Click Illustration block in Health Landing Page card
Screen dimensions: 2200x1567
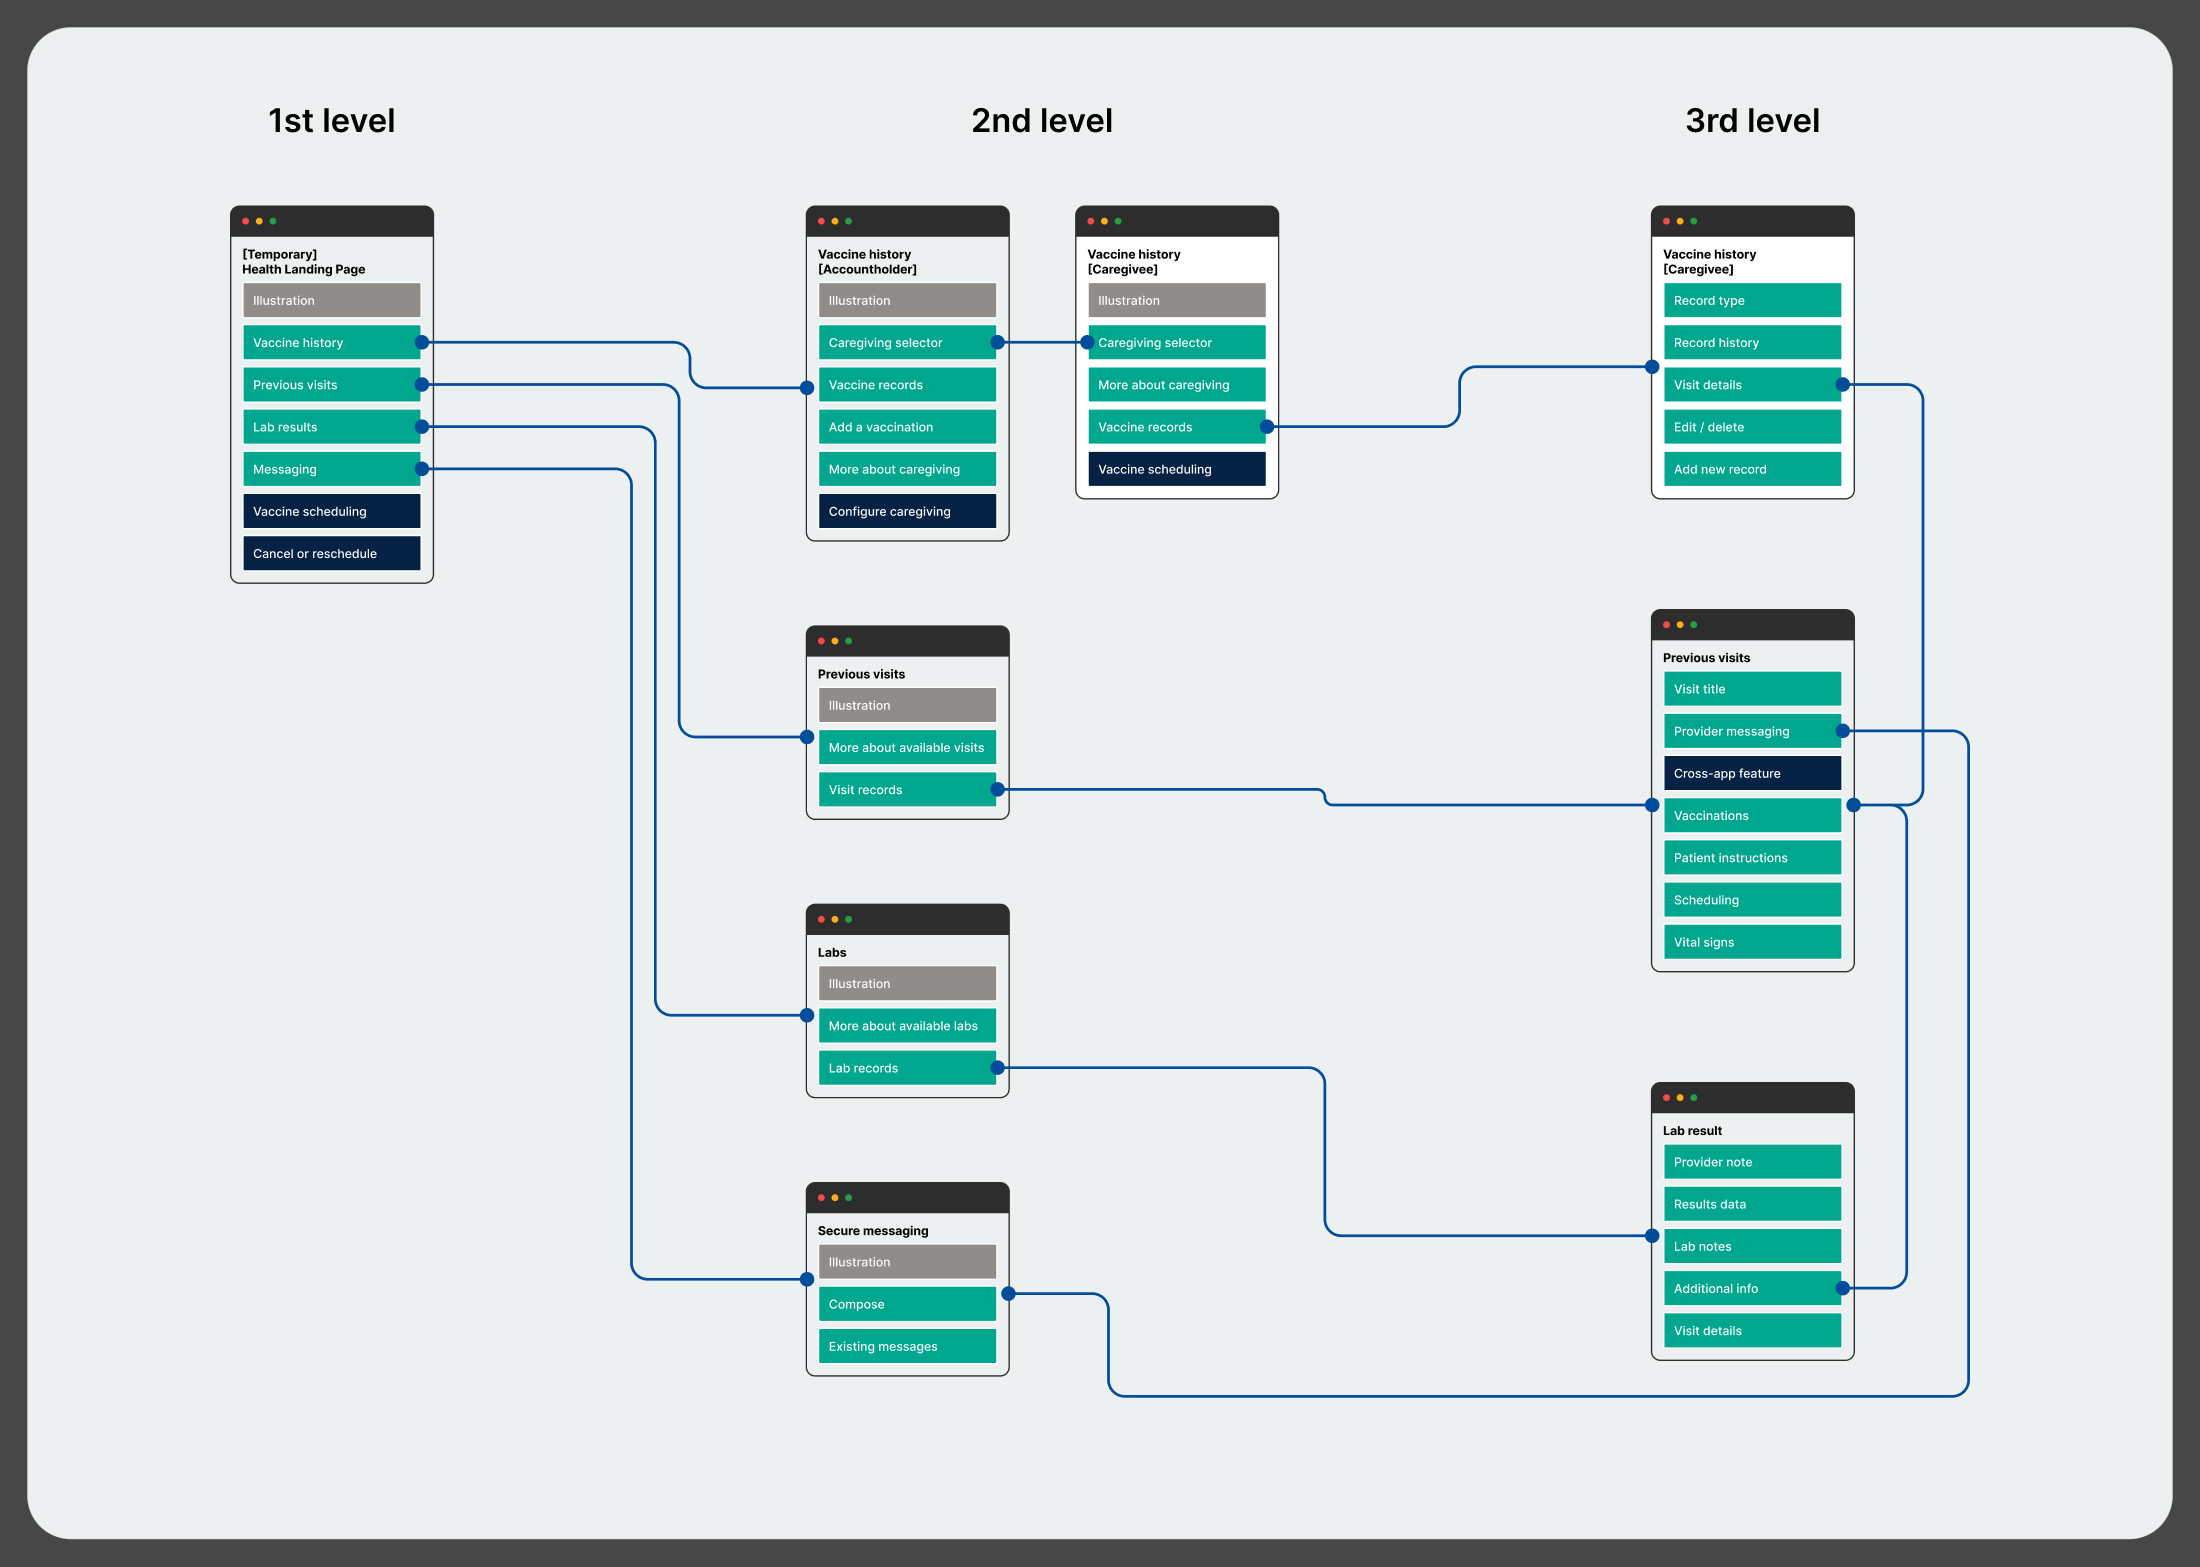[332, 300]
